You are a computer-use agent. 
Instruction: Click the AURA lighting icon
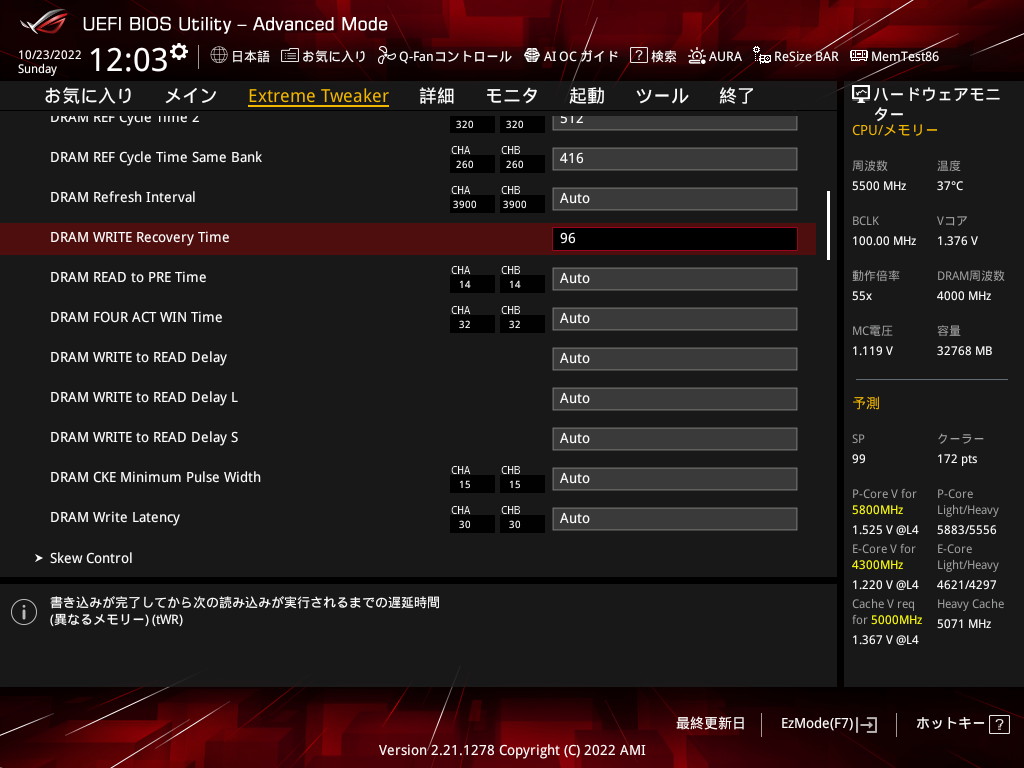tap(696, 56)
